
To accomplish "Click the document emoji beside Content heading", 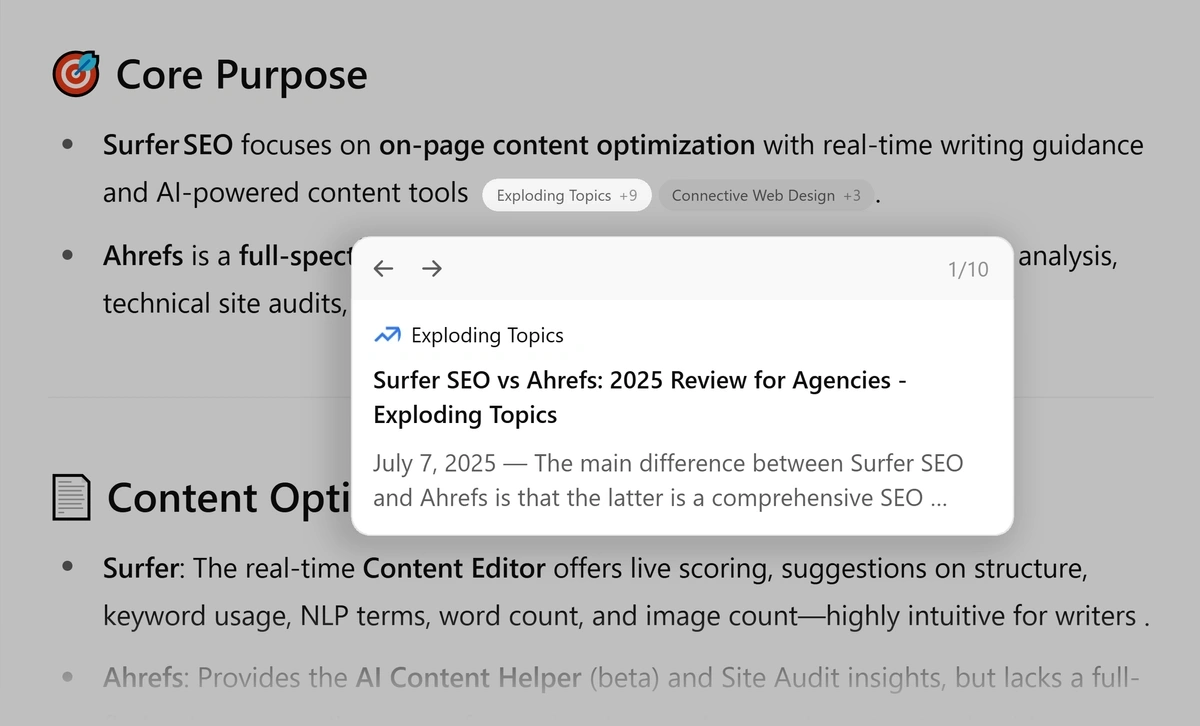I will pyautogui.click(x=71, y=497).
